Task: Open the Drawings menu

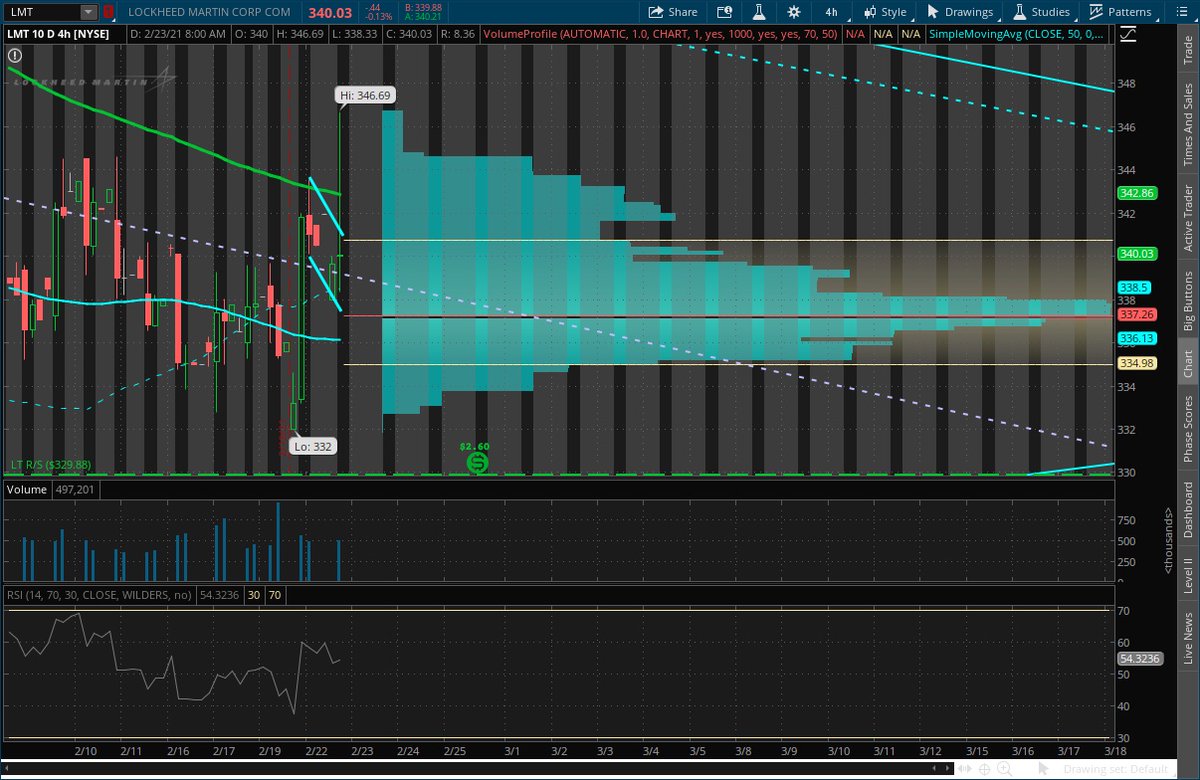Action: (960, 12)
